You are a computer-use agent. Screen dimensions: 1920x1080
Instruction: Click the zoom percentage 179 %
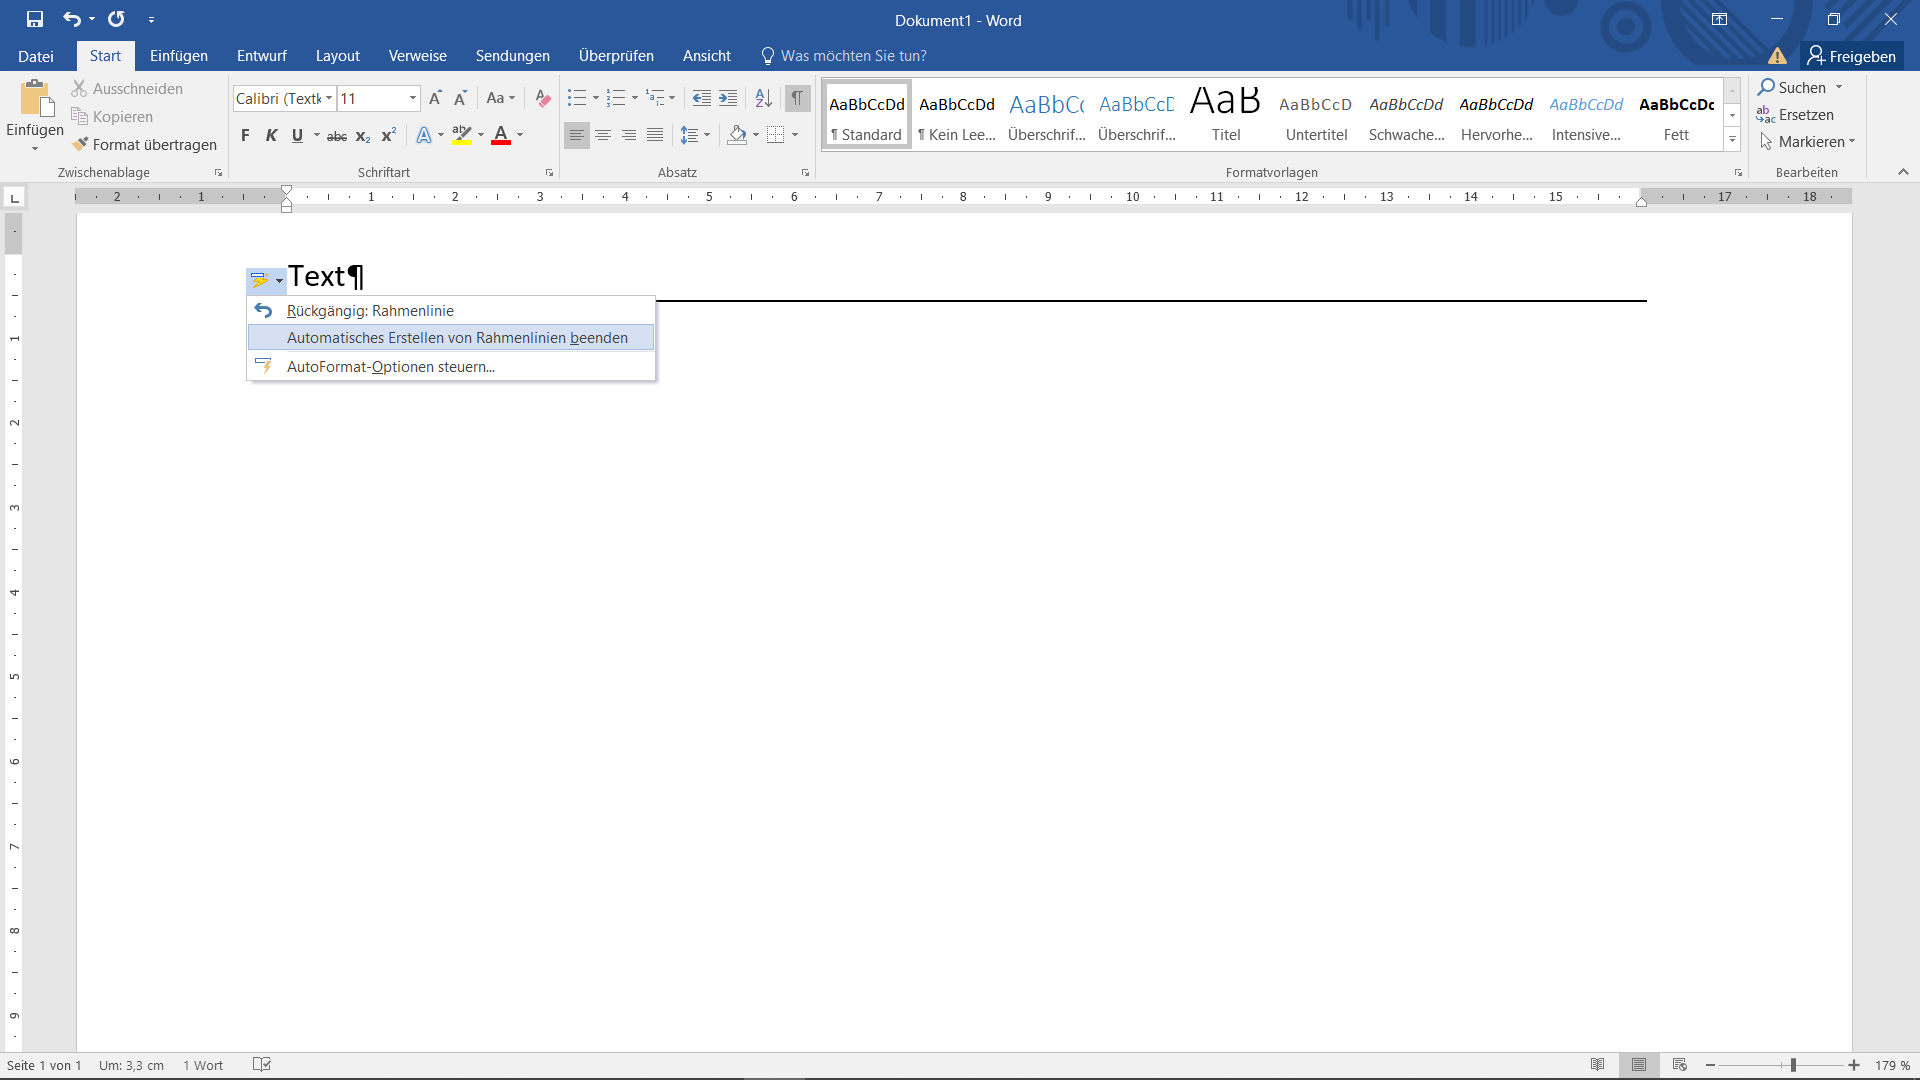[1892, 1065]
